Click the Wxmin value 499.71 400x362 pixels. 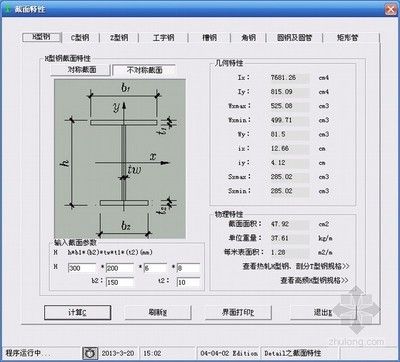click(x=289, y=120)
